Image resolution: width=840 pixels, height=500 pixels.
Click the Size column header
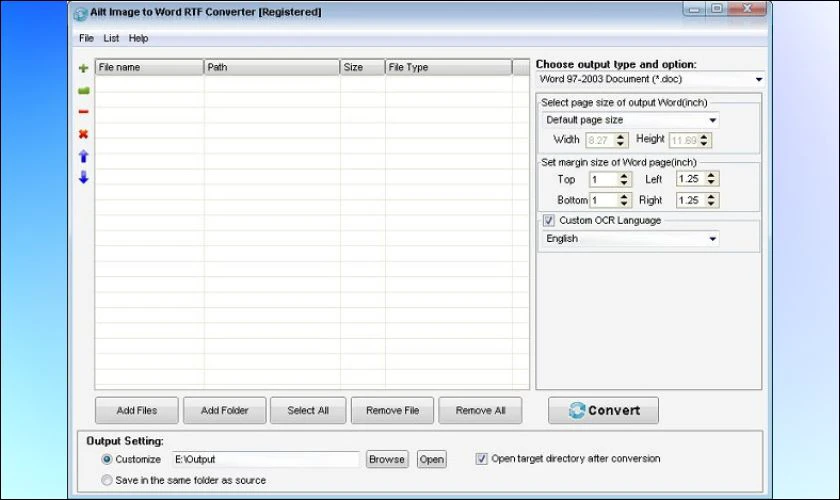point(363,68)
